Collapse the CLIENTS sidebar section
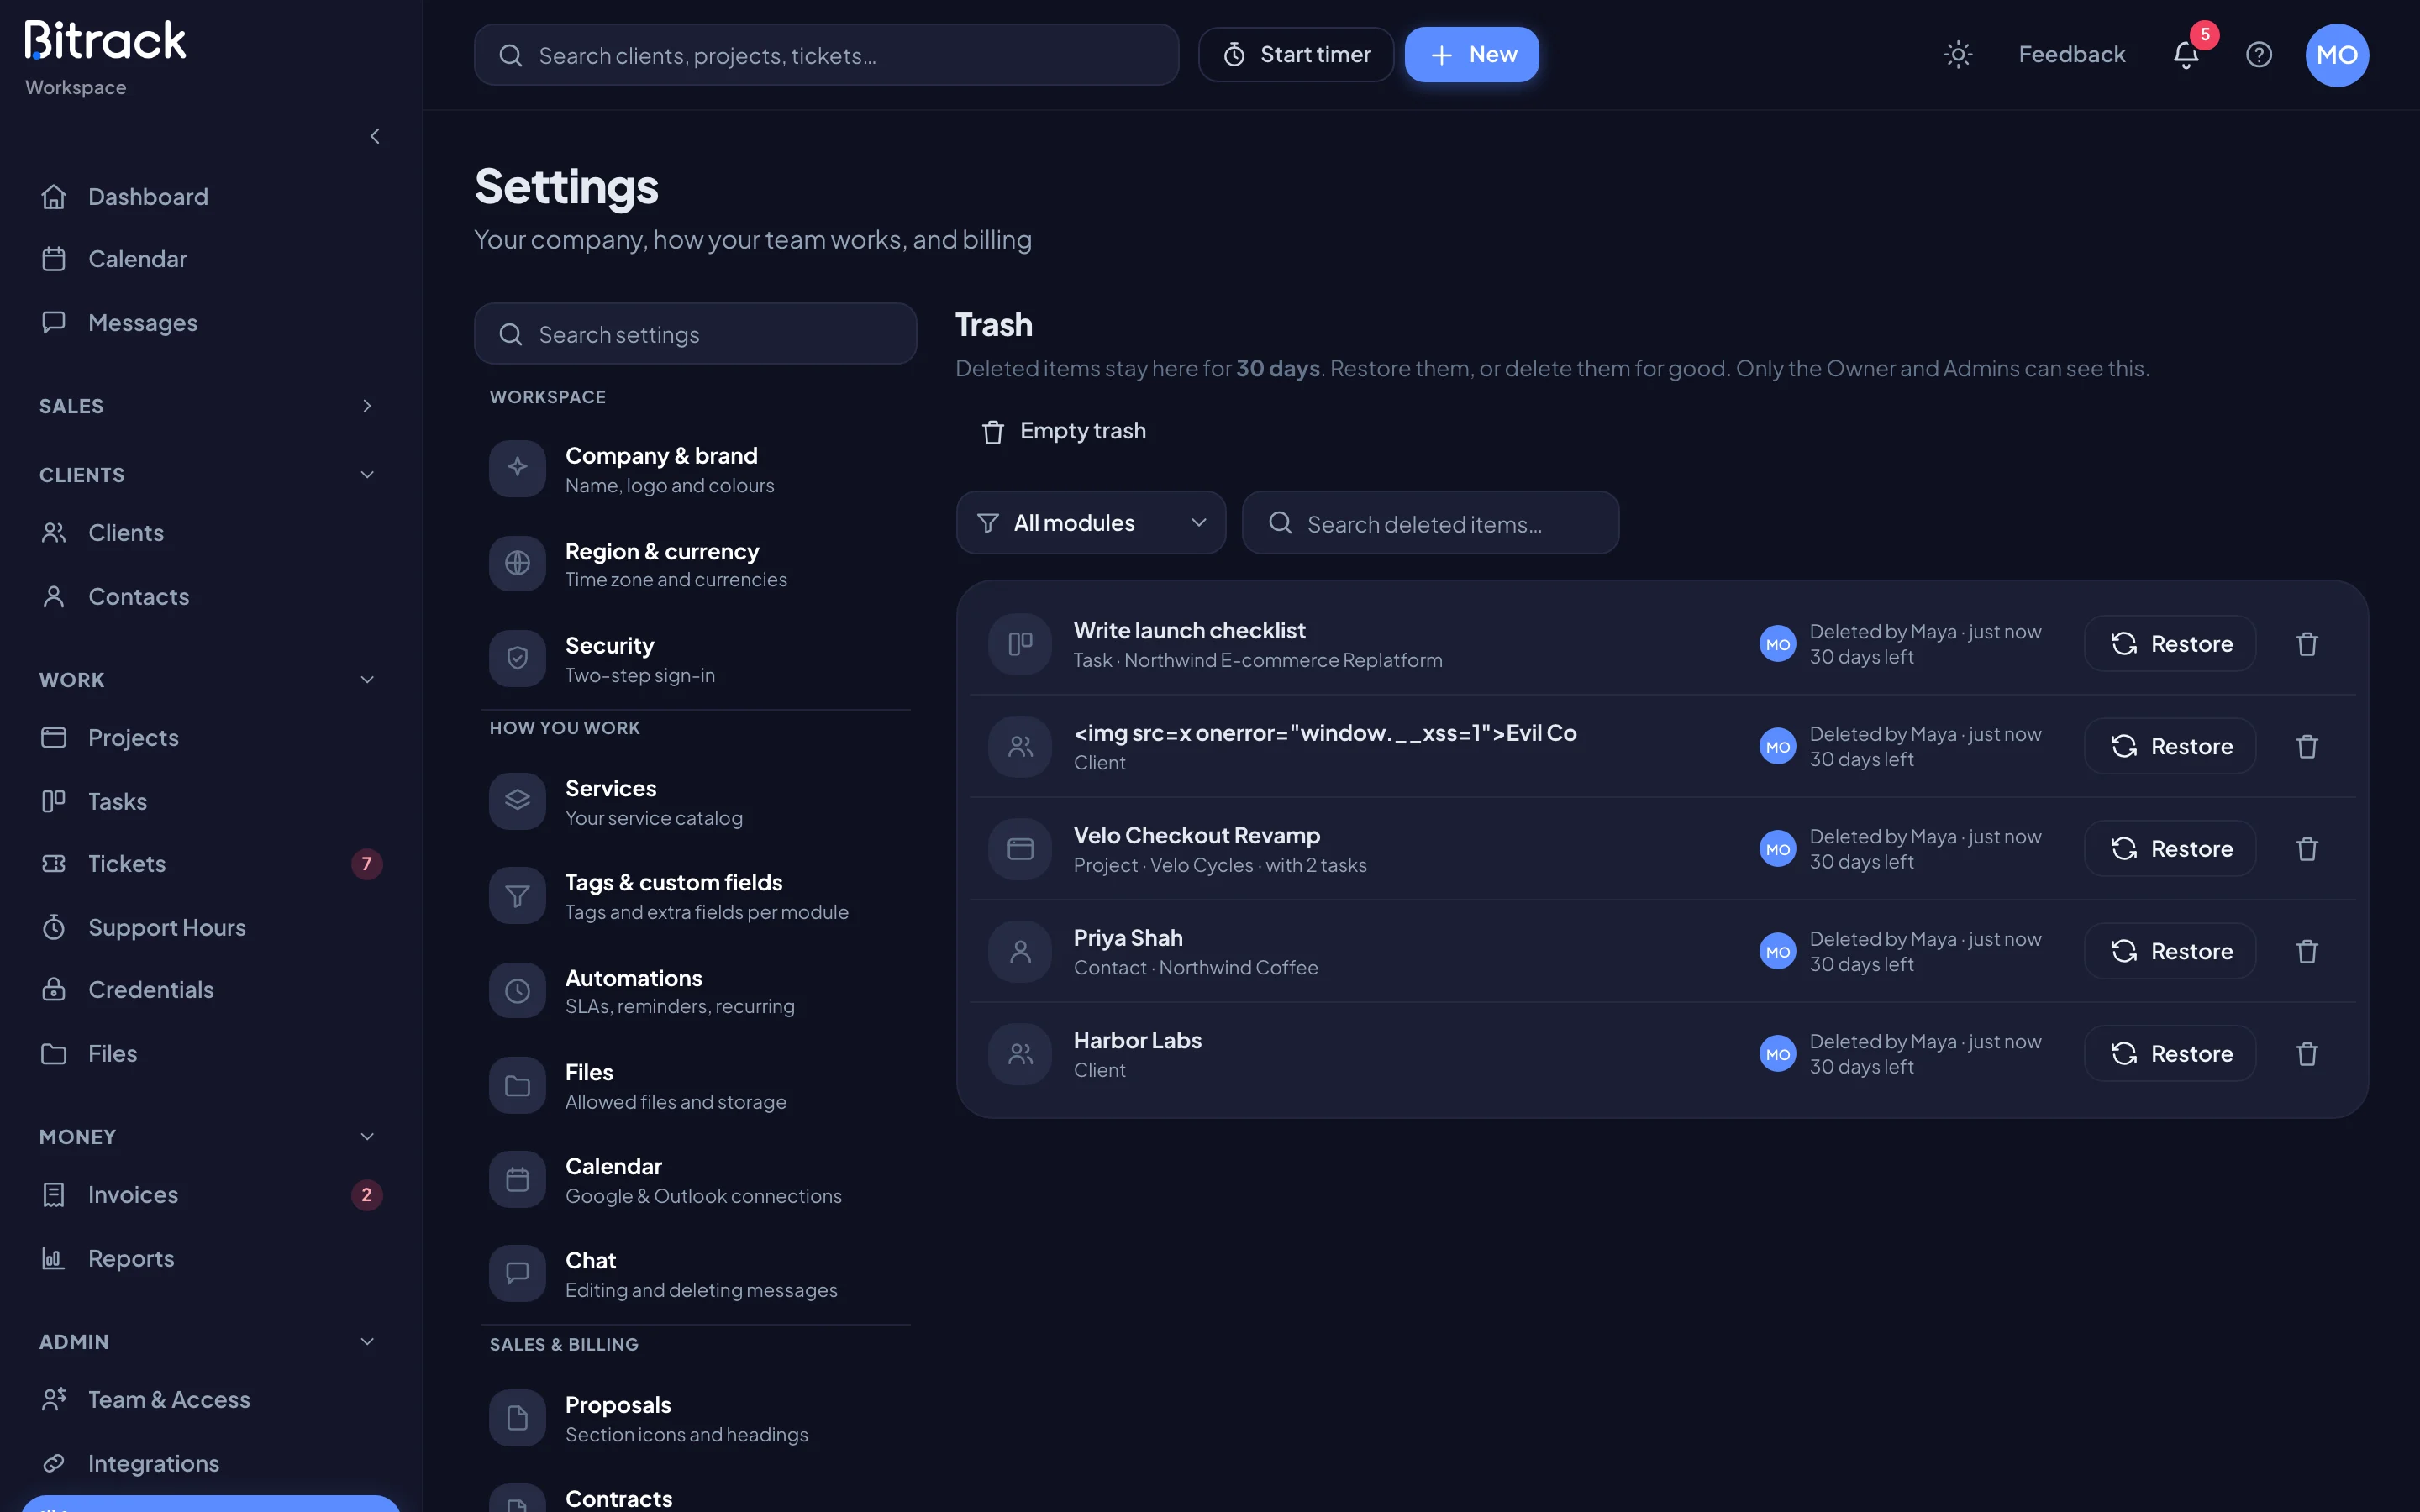The height and width of the screenshot is (1512, 2420). tap(210, 475)
